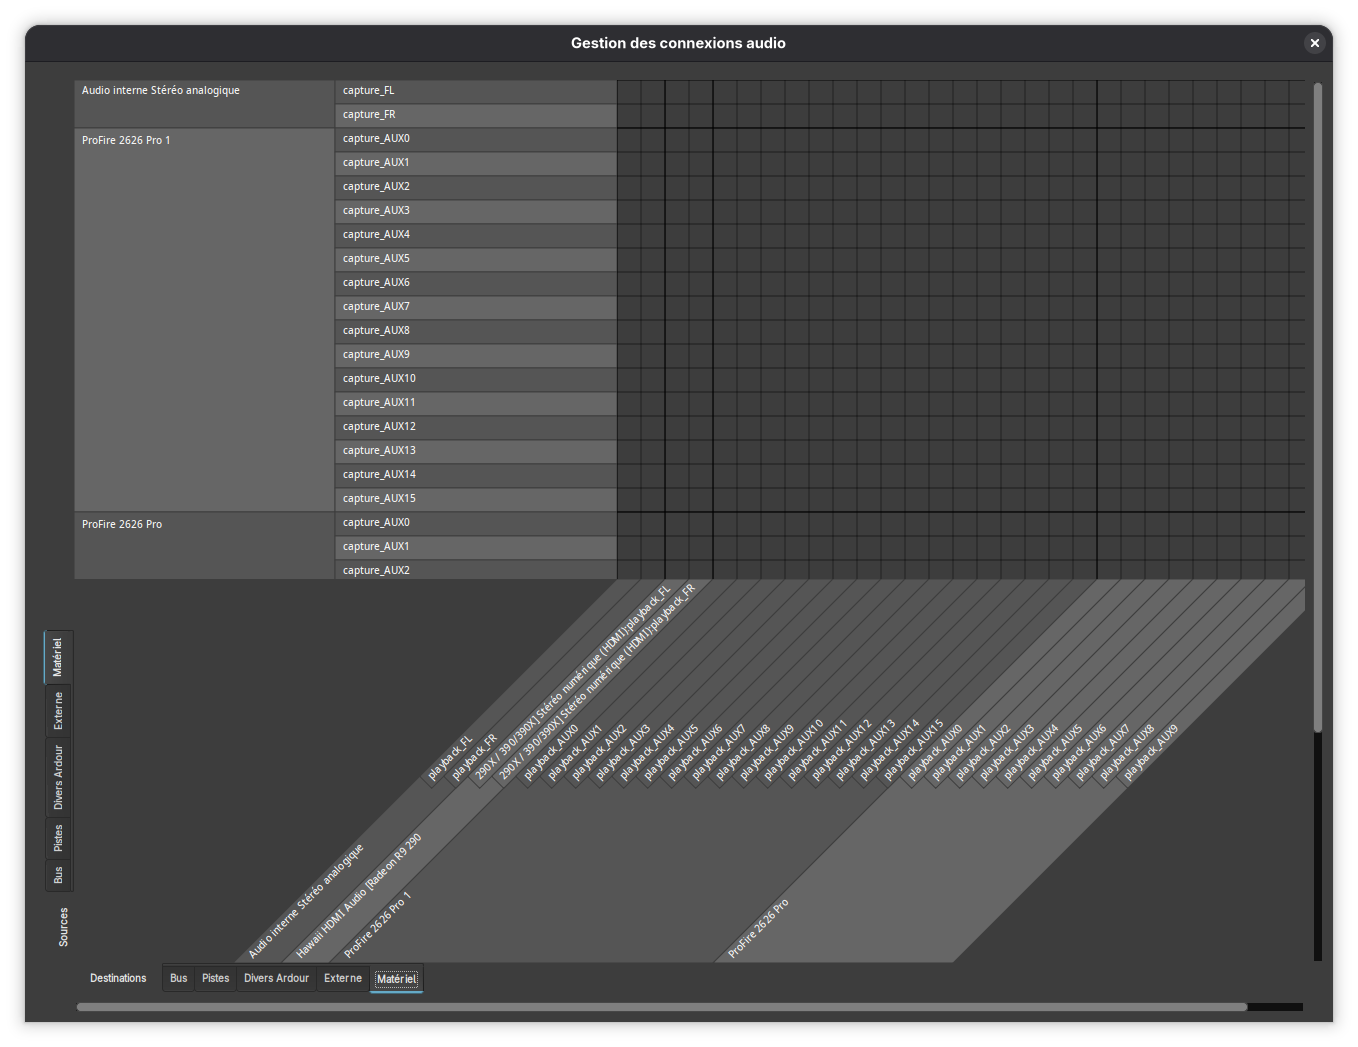Screen dimensions: 1358x1047
Task: Toggle capture_FR to Audio interne playback_FR cell
Action: pos(653,115)
